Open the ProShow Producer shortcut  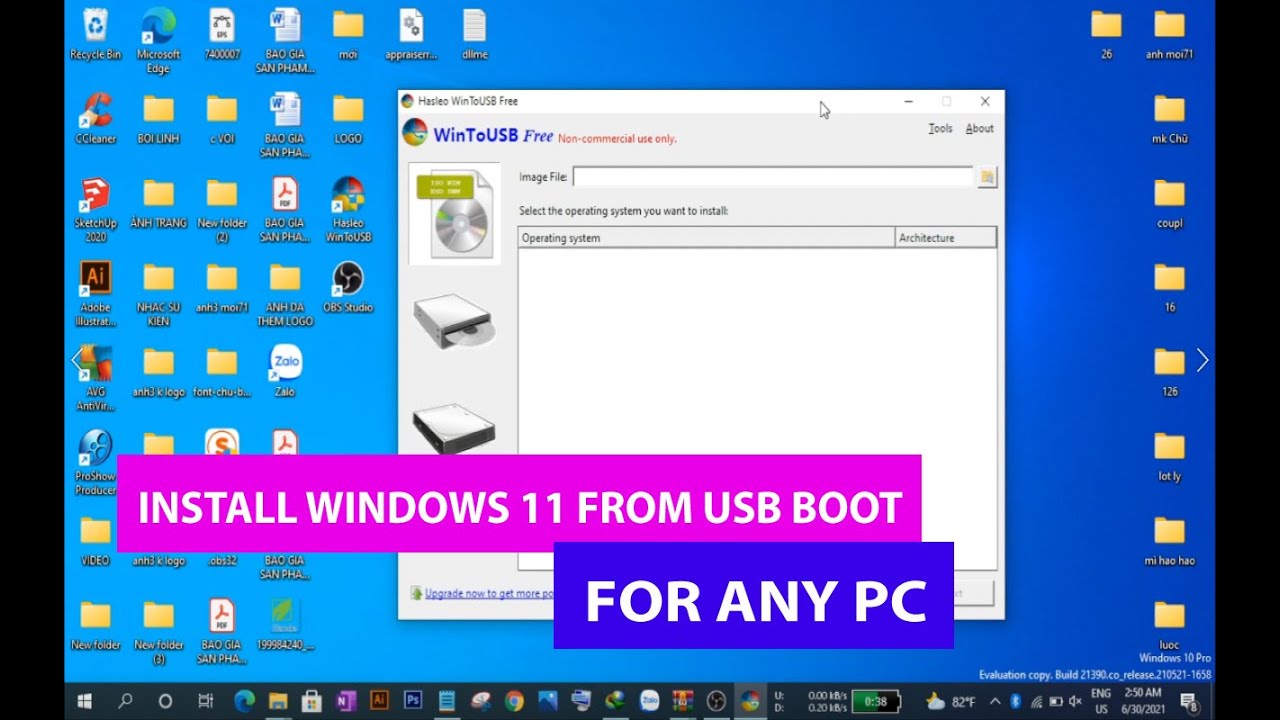[x=95, y=462]
